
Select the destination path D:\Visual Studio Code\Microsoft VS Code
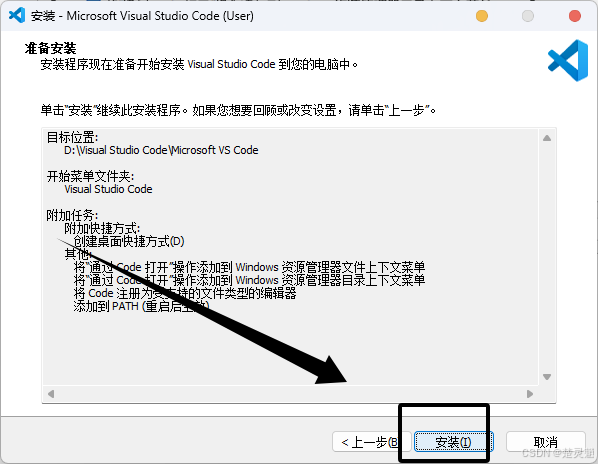click(161, 150)
